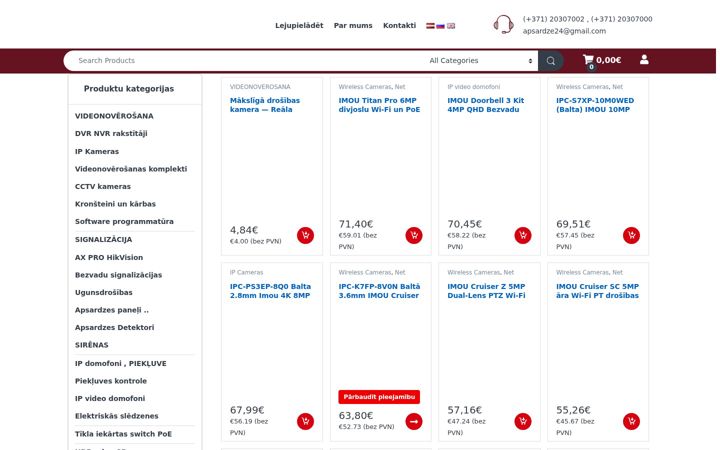This screenshot has height=450, width=720.
Task: Open the shopping cart icon
Action: (588, 60)
